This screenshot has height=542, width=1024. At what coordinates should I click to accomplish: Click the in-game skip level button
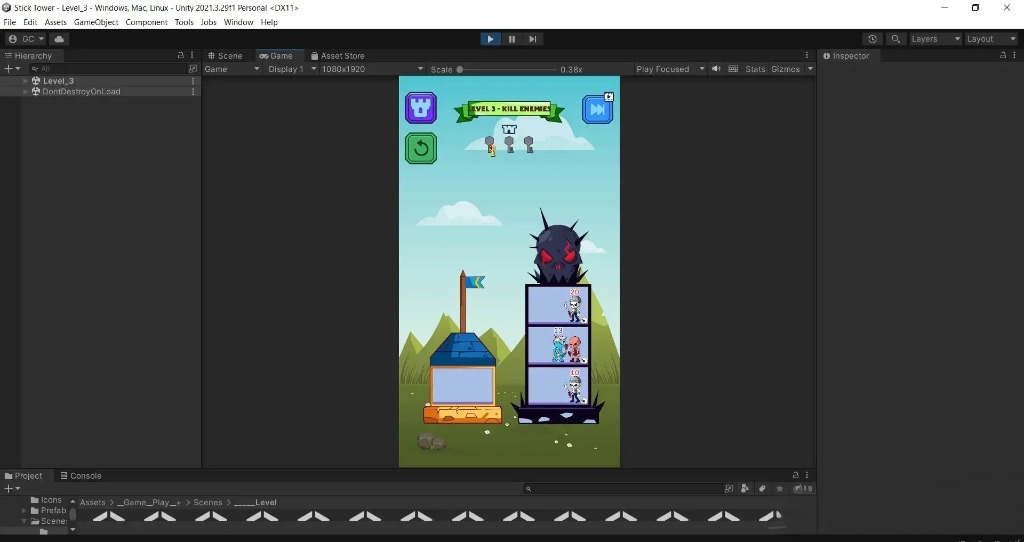pos(598,109)
